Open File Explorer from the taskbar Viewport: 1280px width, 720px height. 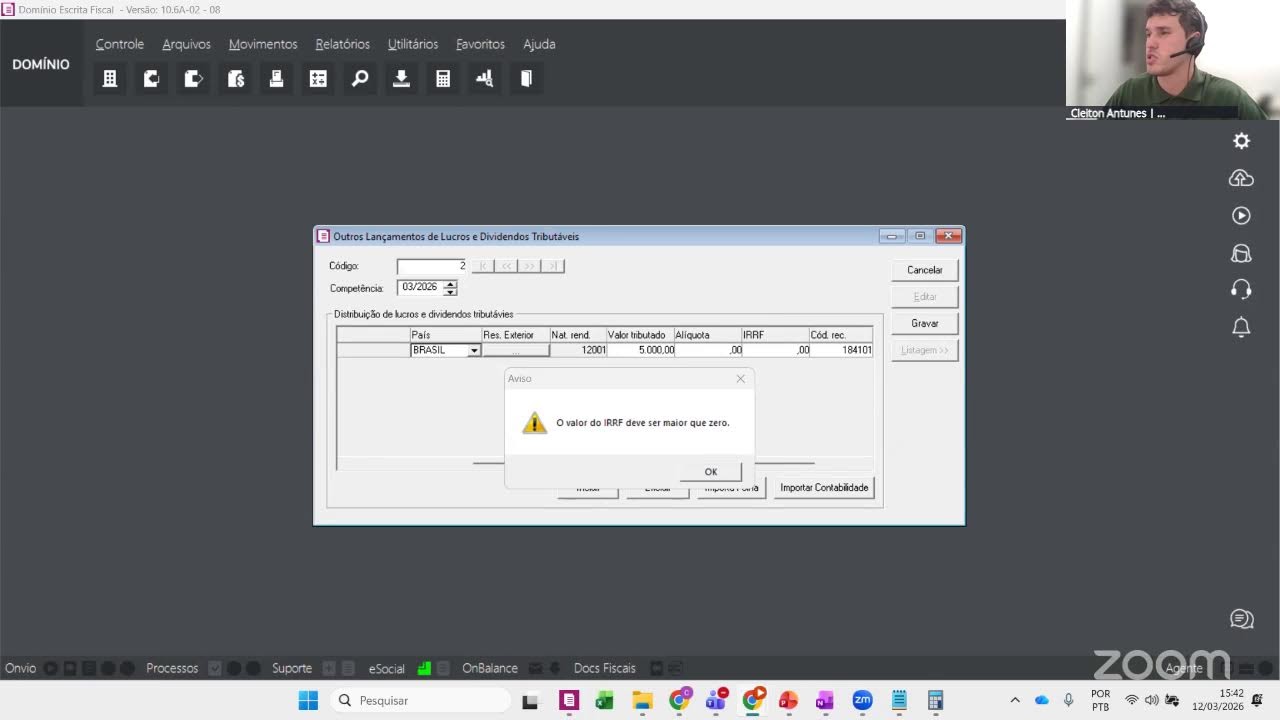point(641,700)
